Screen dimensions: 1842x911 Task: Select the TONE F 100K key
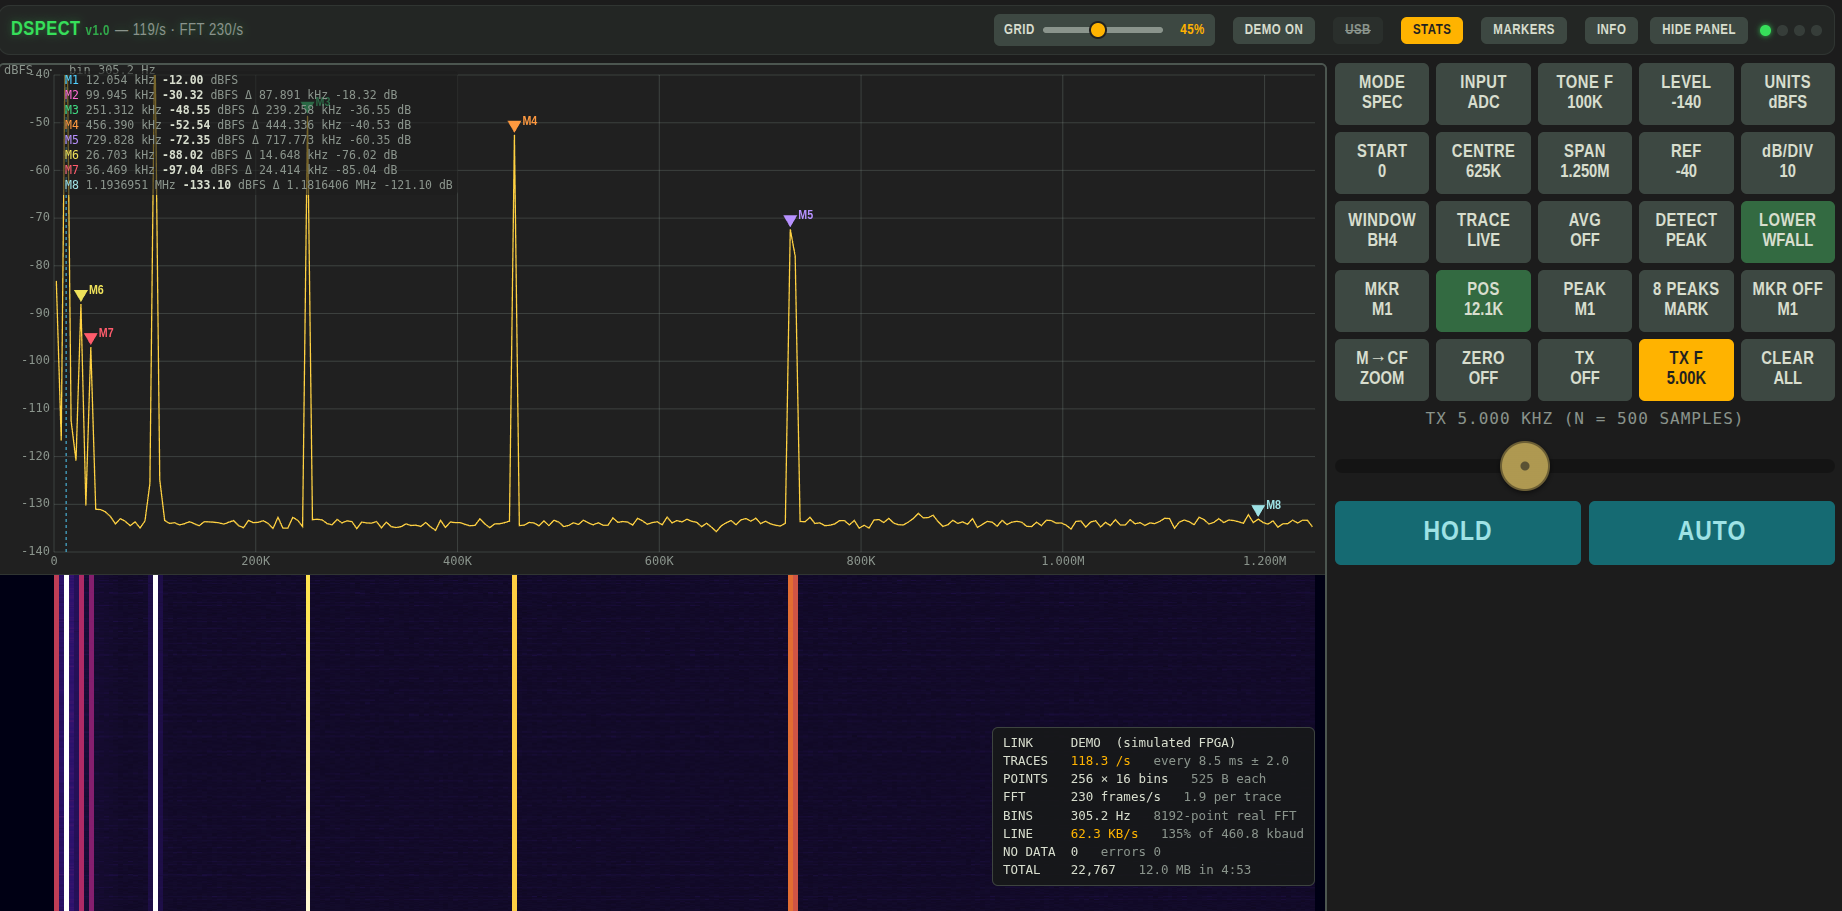click(x=1584, y=93)
